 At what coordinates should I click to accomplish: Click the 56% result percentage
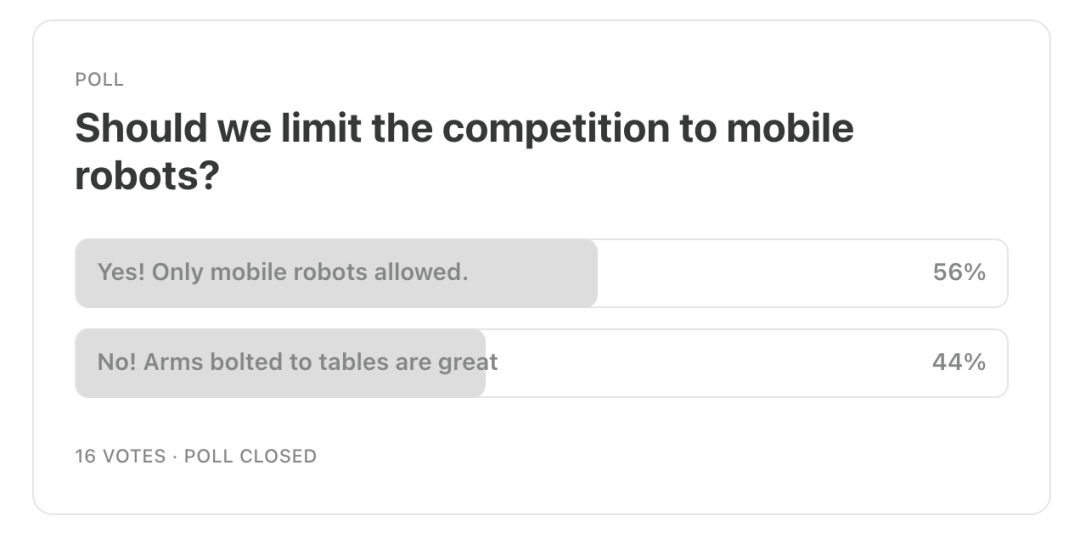(959, 272)
